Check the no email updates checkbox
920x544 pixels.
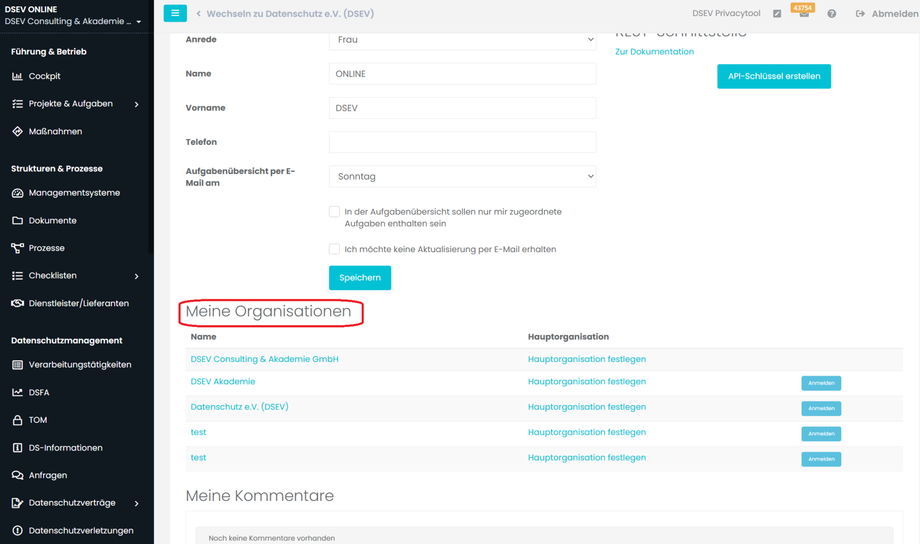click(335, 249)
